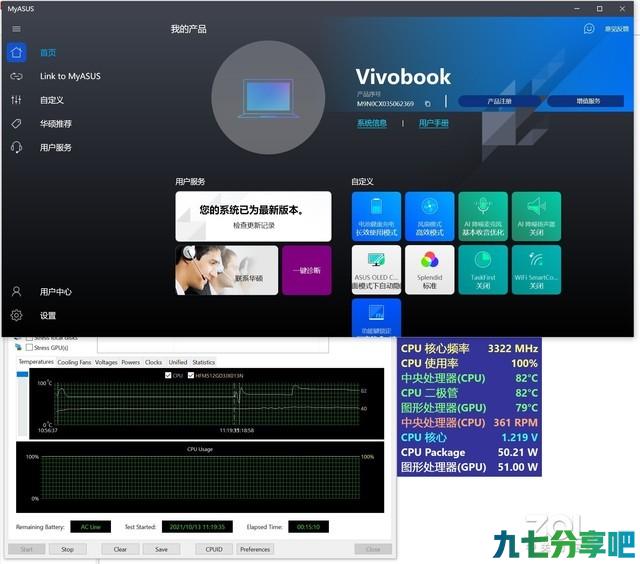Image resolution: width=640 pixels, height=564 pixels.
Task: Open the battery charging 长效使用模式 tile
Action: [376, 216]
